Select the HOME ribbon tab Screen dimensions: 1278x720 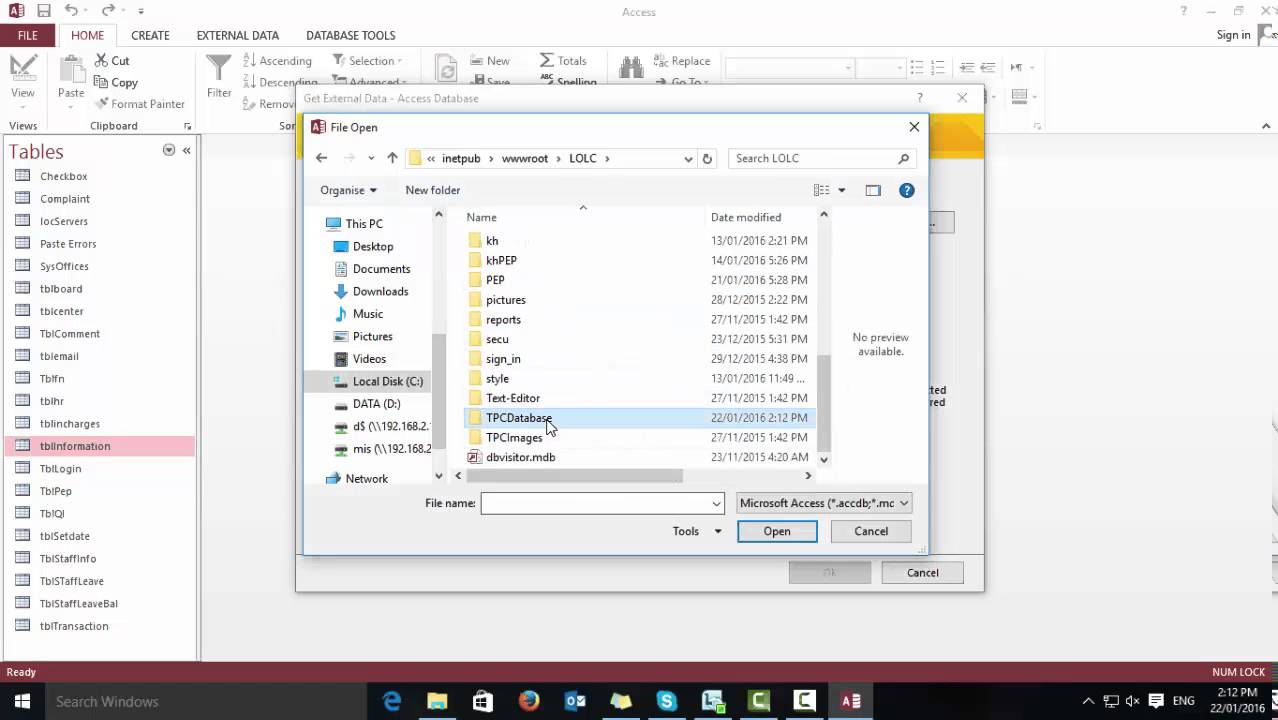point(87,35)
